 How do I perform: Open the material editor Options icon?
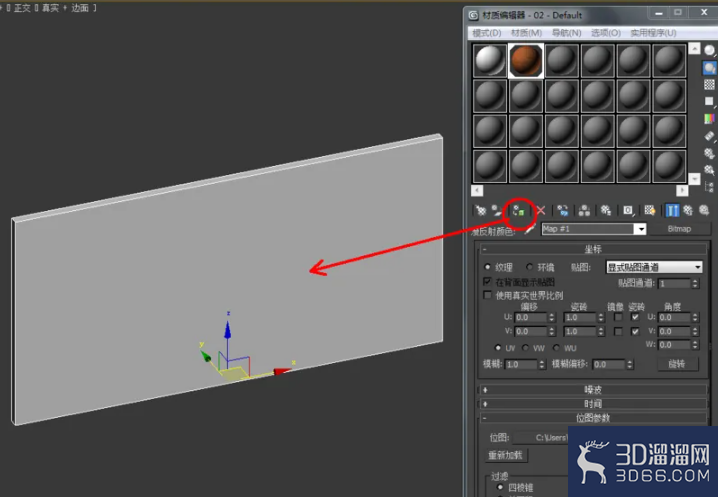click(x=709, y=153)
